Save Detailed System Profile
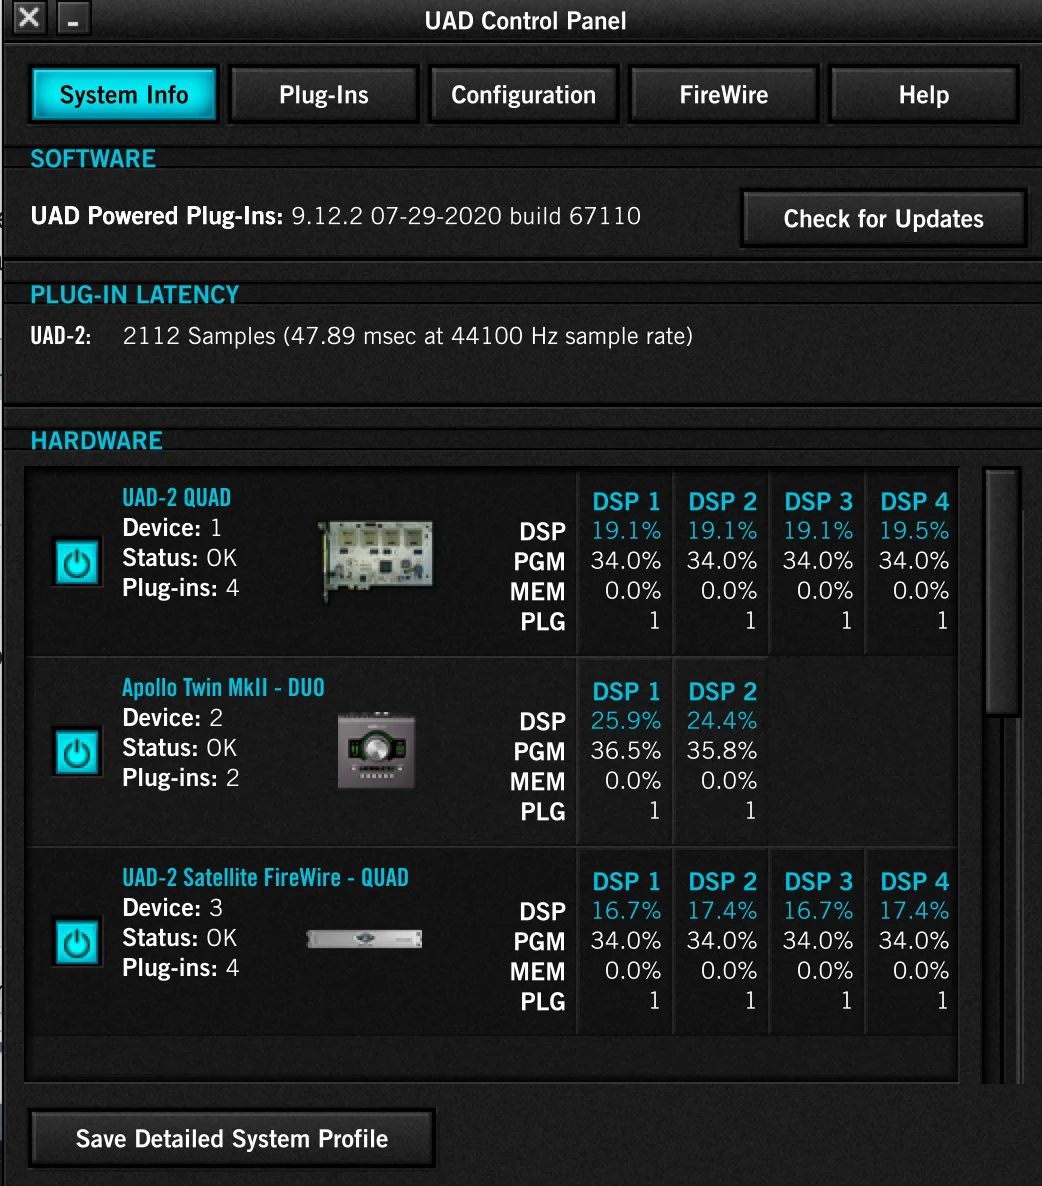Image resolution: width=1042 pixels, height=1186 pixels. (232, 1138)
